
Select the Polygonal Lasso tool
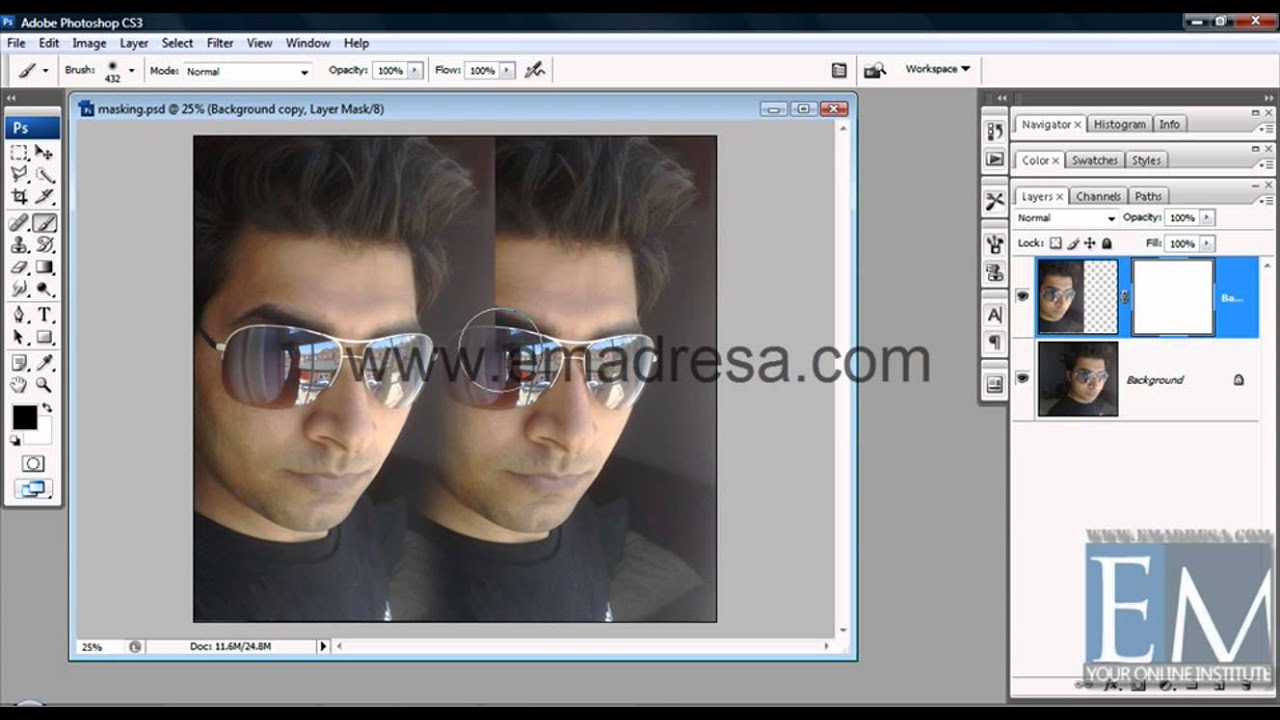[x=19, y=175]
